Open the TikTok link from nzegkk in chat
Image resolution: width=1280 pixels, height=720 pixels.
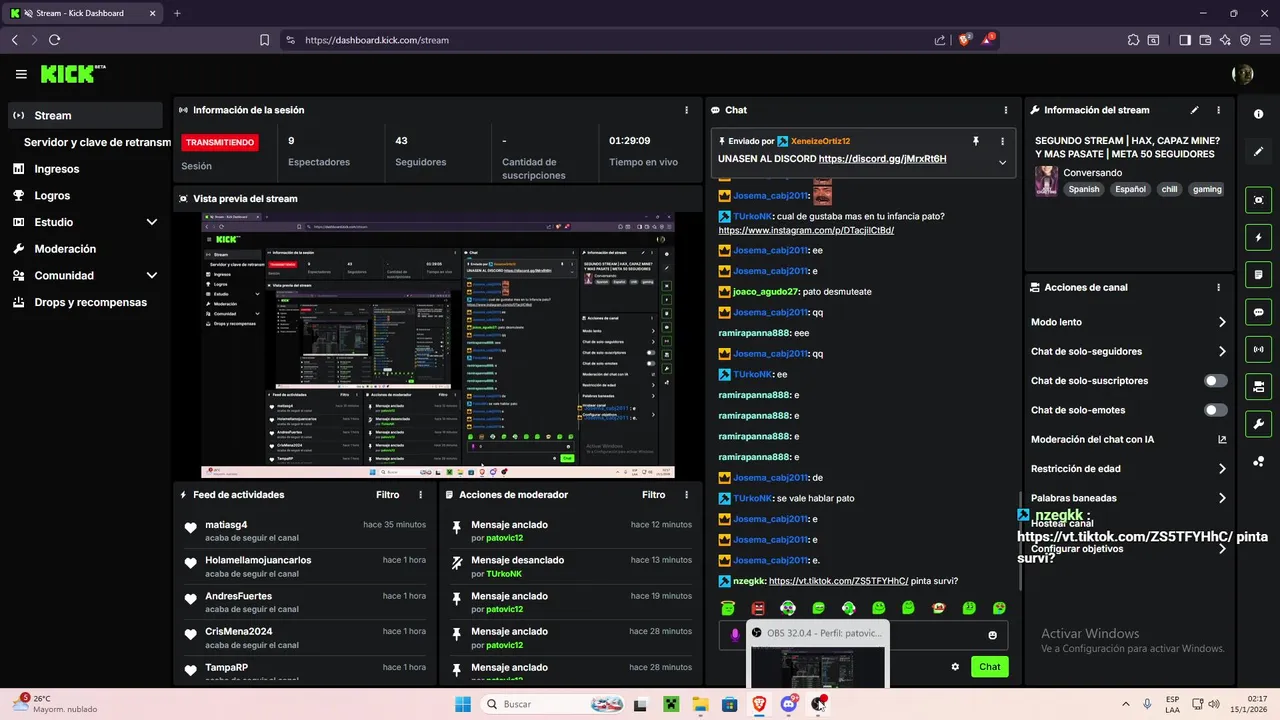838,581
